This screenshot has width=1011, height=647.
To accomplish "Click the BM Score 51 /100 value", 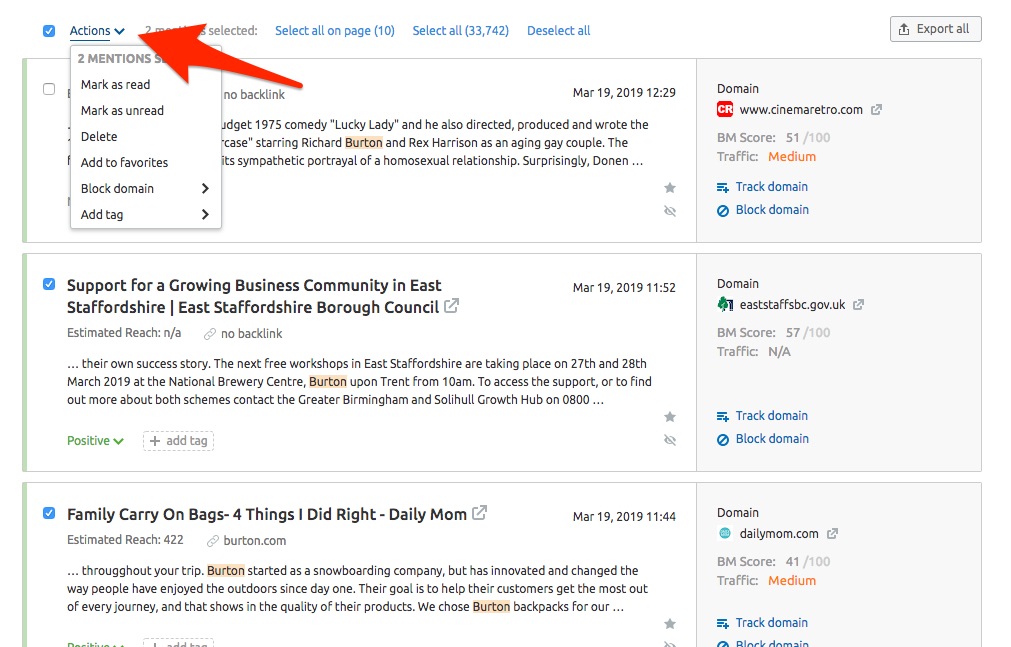I will 808,137.
